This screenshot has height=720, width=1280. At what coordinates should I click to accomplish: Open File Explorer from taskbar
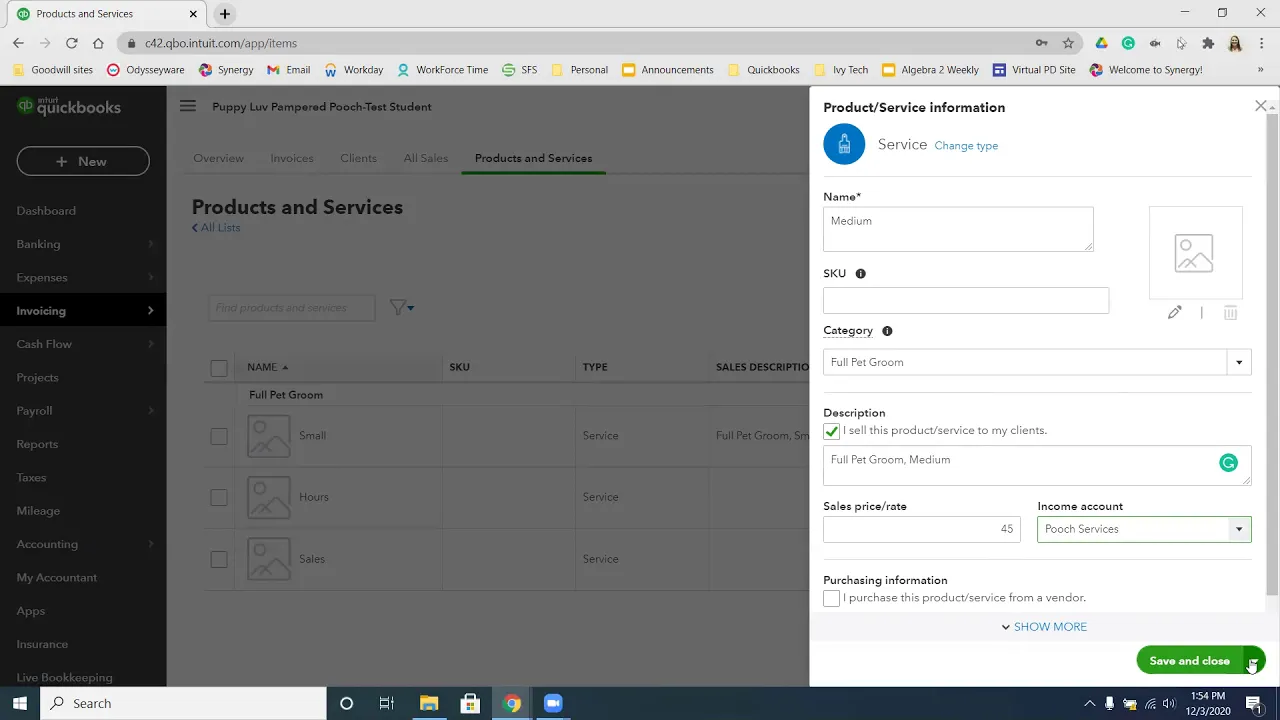(429, 703)
